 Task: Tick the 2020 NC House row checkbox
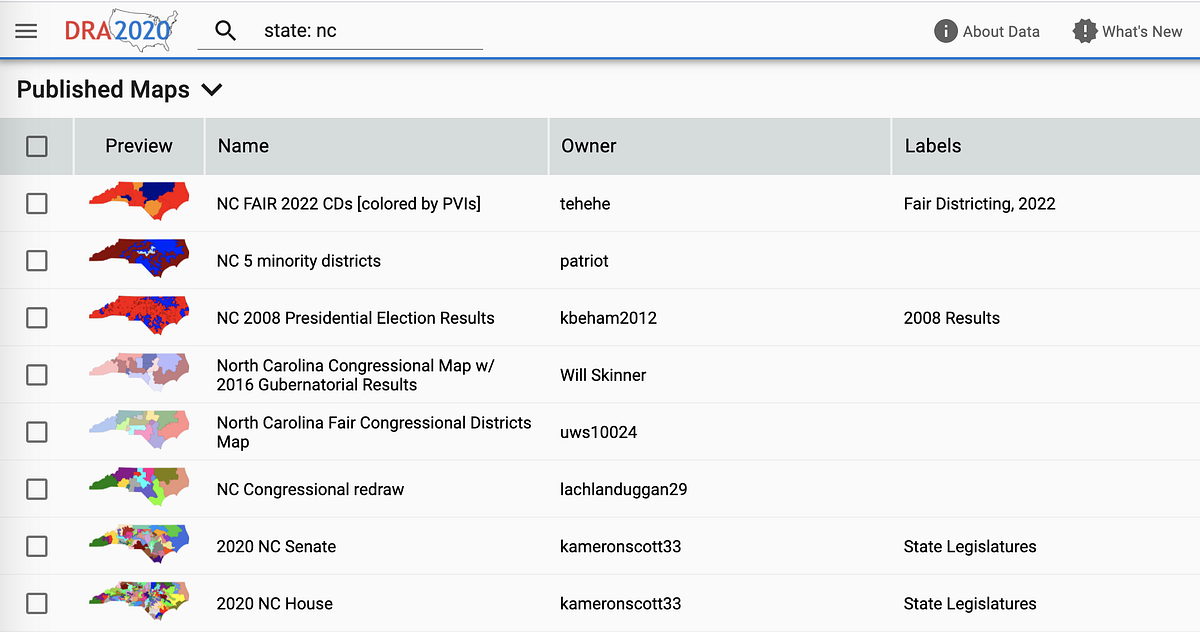[37, 603]
